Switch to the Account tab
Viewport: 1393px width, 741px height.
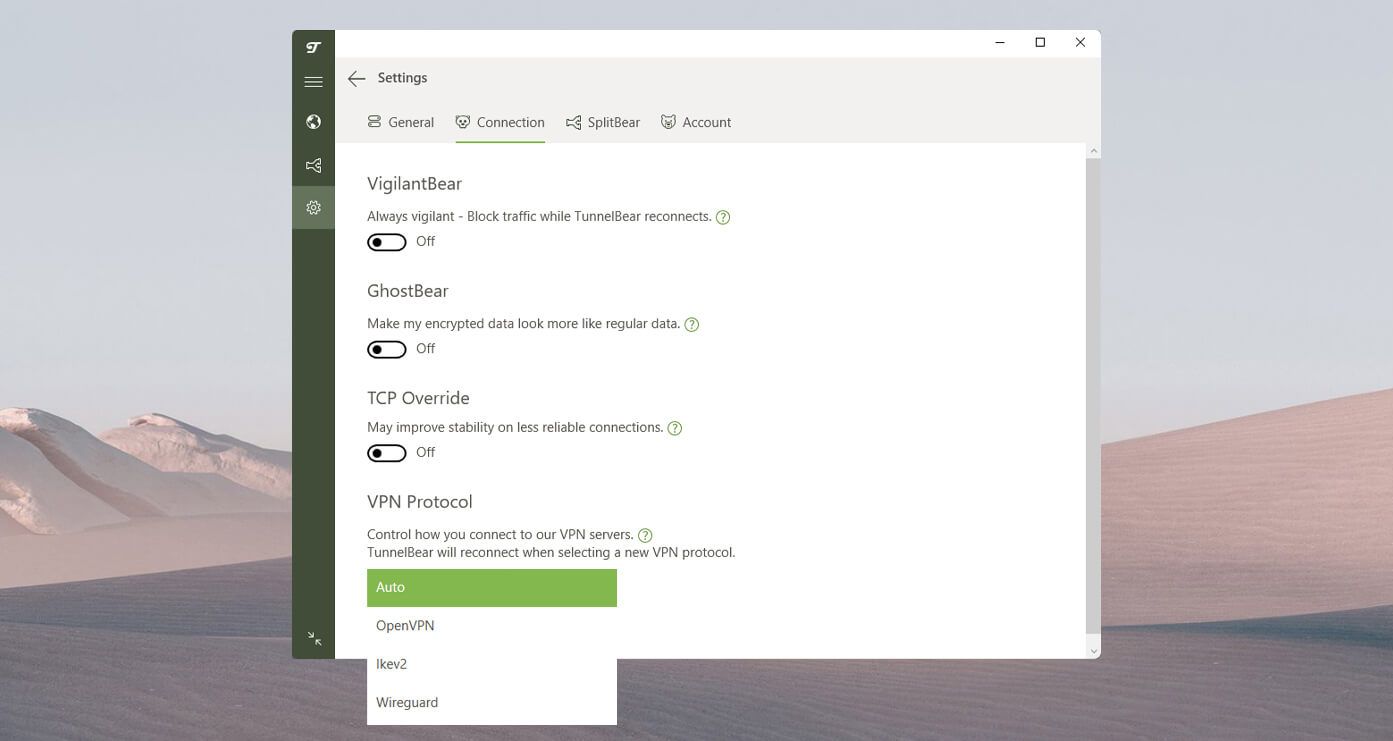point(696,122)
